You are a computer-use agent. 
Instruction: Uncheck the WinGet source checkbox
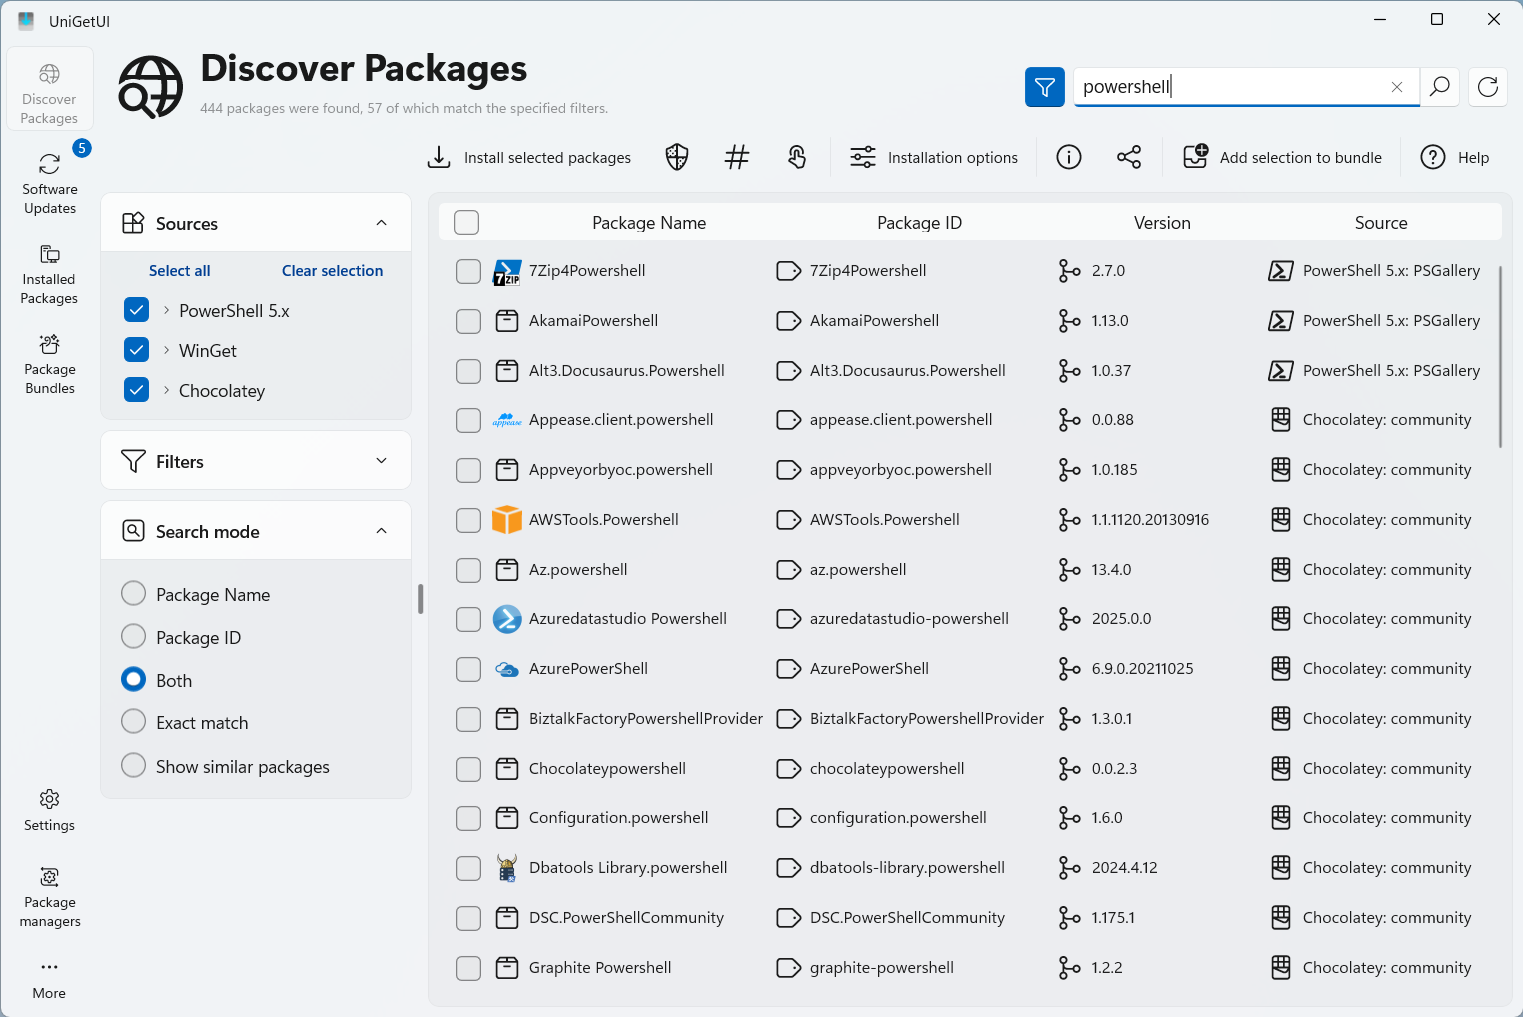[x=137, y=350]
